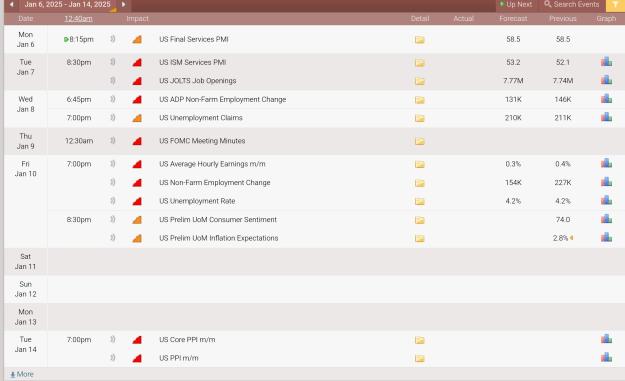Screen dimensions: 625x381
Task: Show graph for US ADP Non-Farm Employment Change
Action: [x=606, y=98]
